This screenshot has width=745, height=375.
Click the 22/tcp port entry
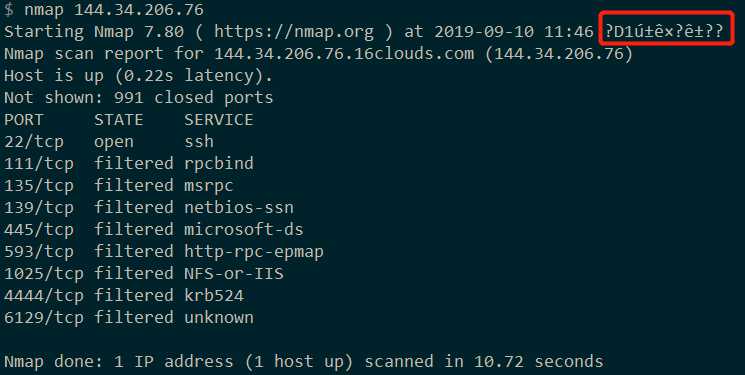coord(34,142)
